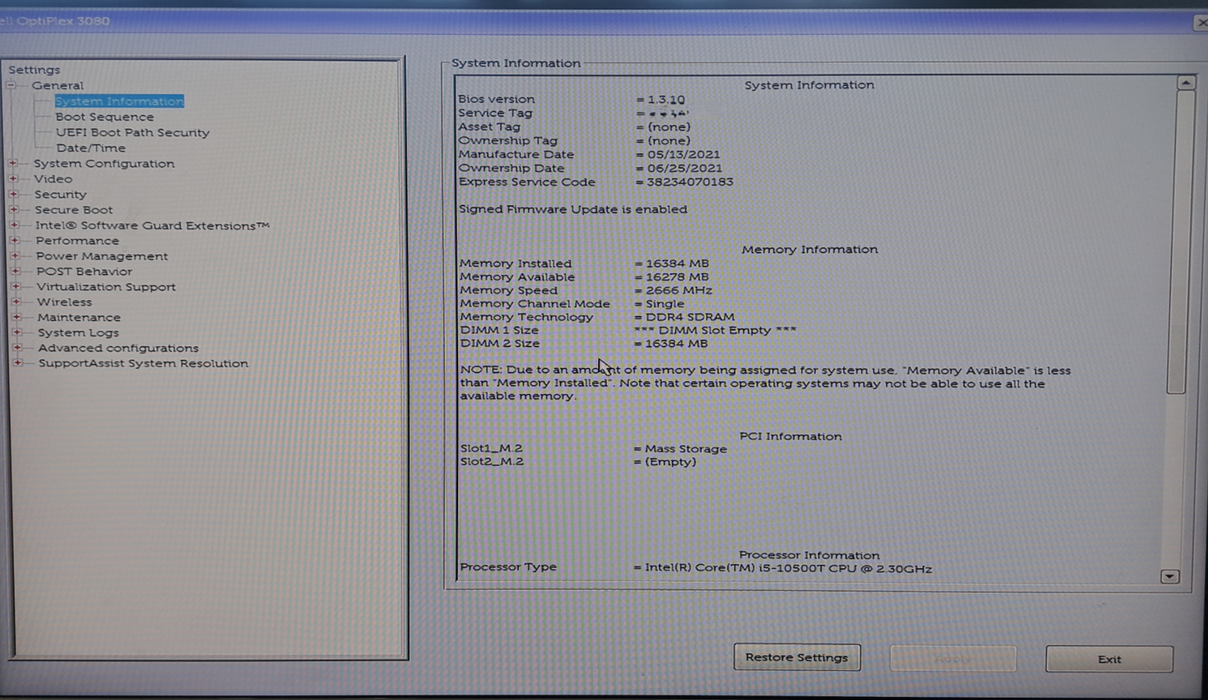The height and width of the screenshot is (700, 1208).
Task: Open the Date/Time settings
Action: 91,148
